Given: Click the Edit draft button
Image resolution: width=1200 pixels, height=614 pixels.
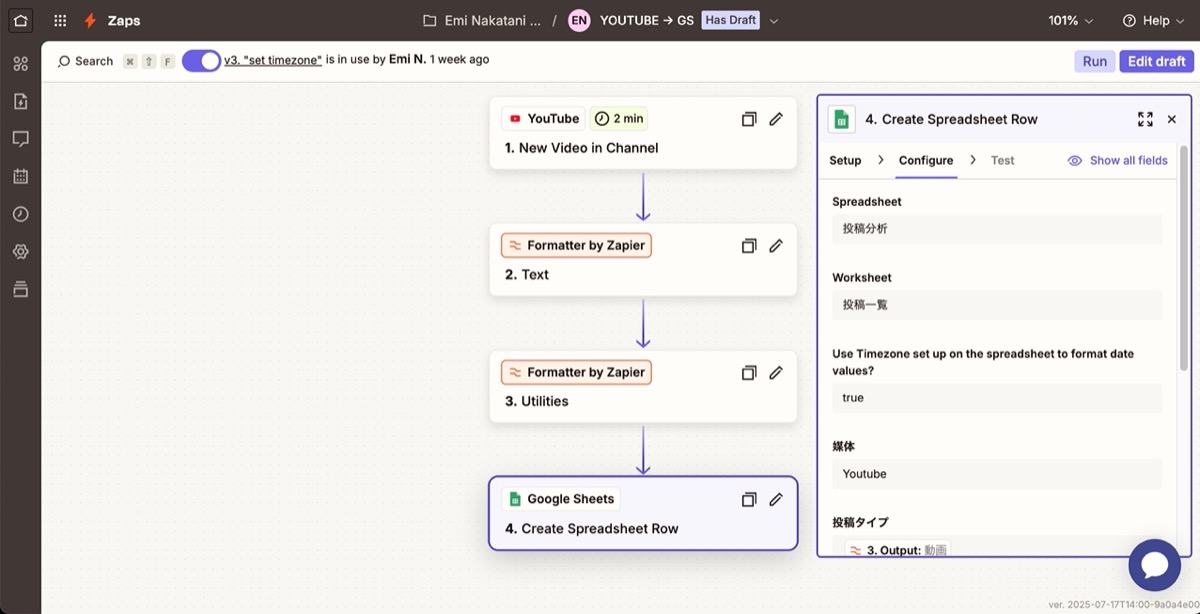Looking at the screenshot, I should pyautogui.click(x=1156, y=61).
